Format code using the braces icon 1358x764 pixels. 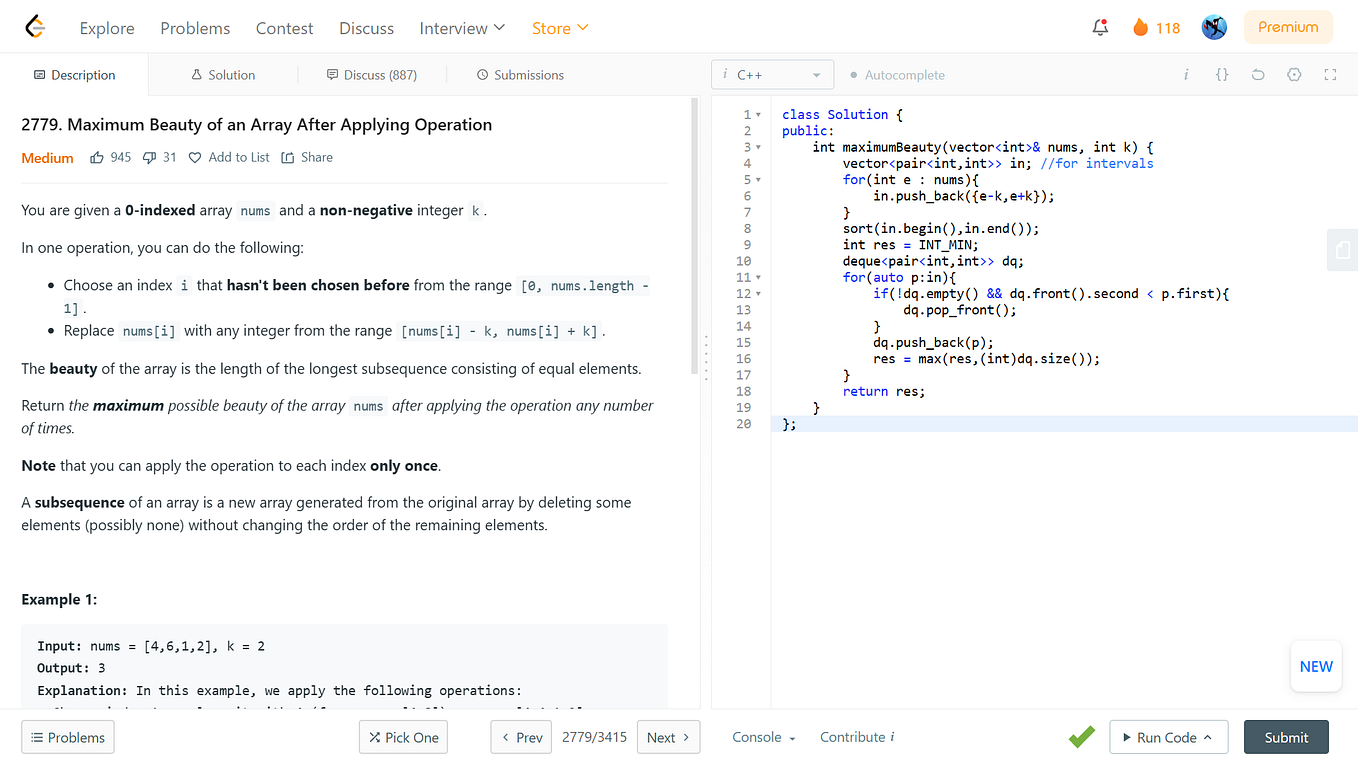click(x=1221, y=74)
